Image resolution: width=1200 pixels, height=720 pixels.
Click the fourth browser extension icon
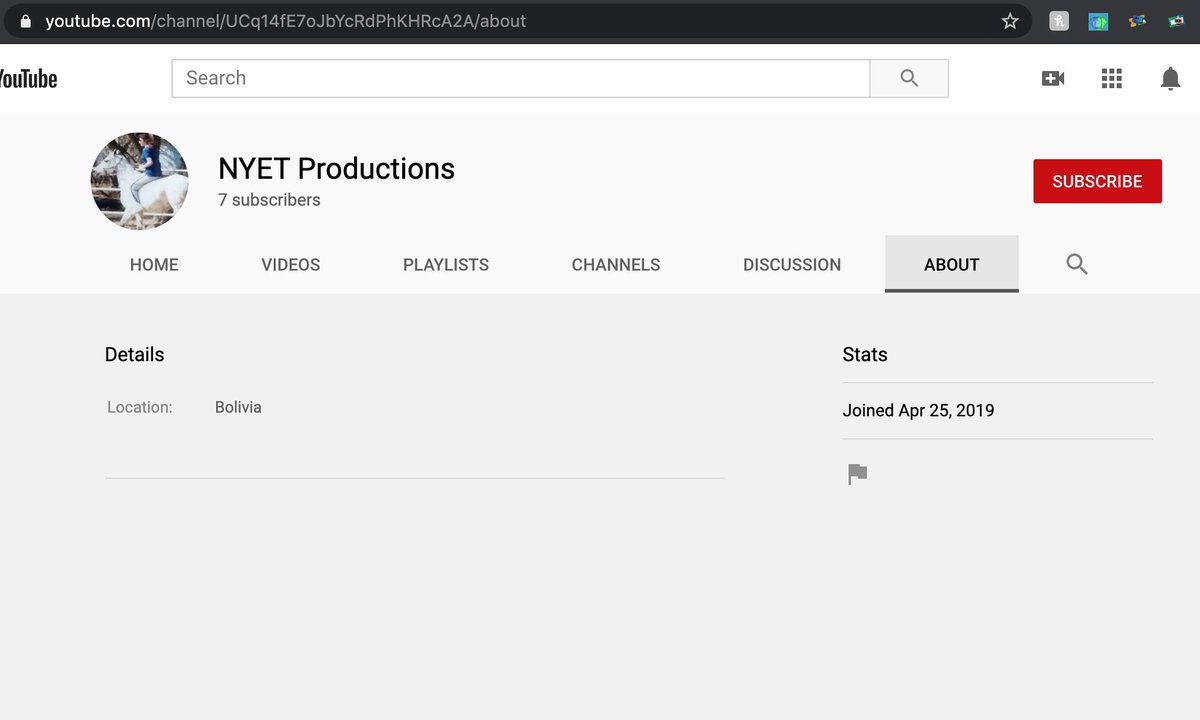tap(1176, 21)
